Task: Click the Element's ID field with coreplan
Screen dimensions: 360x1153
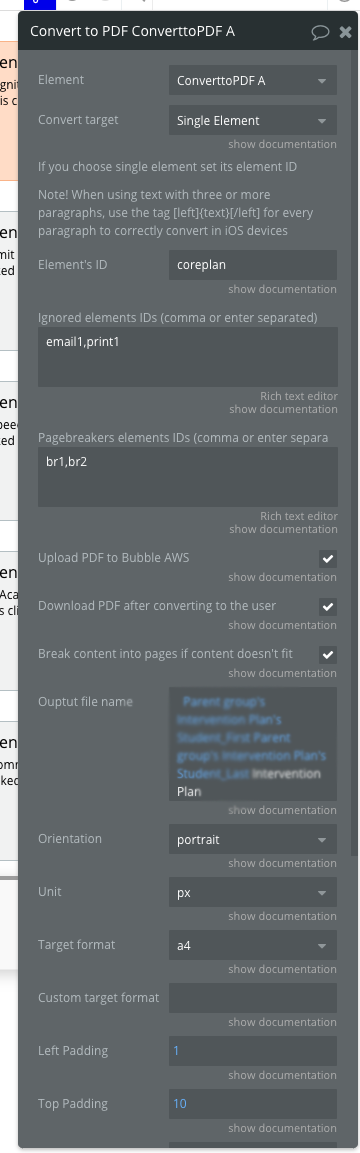Action: tap(253, 265)
